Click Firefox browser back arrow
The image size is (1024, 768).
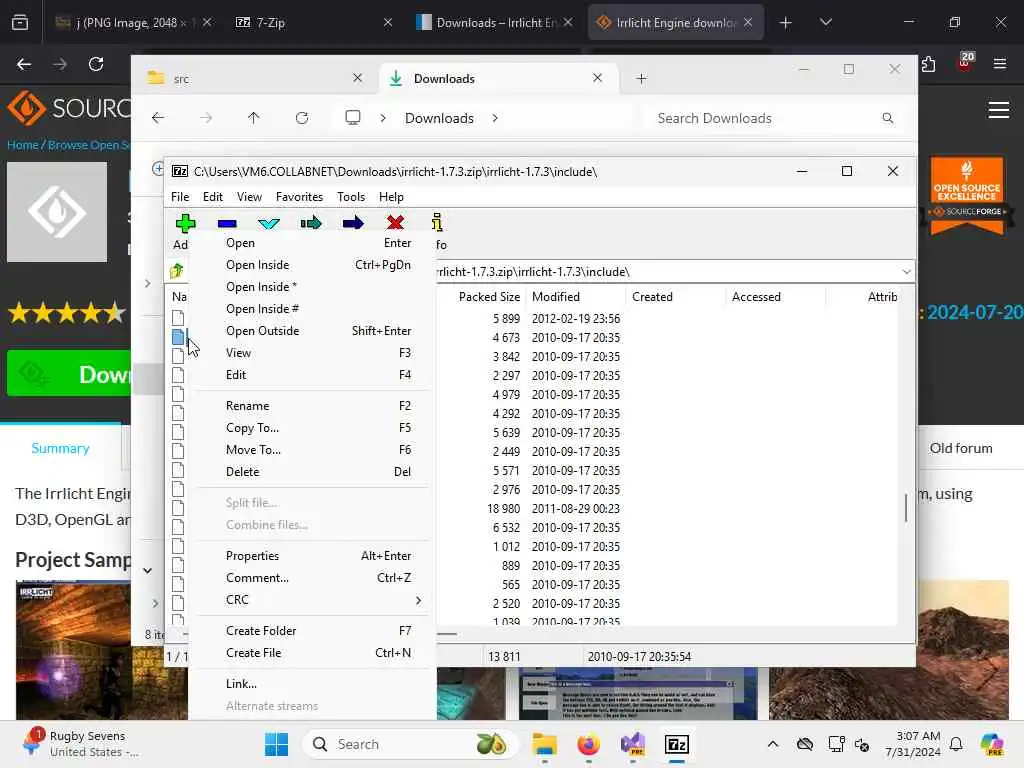tap(24, 64)
